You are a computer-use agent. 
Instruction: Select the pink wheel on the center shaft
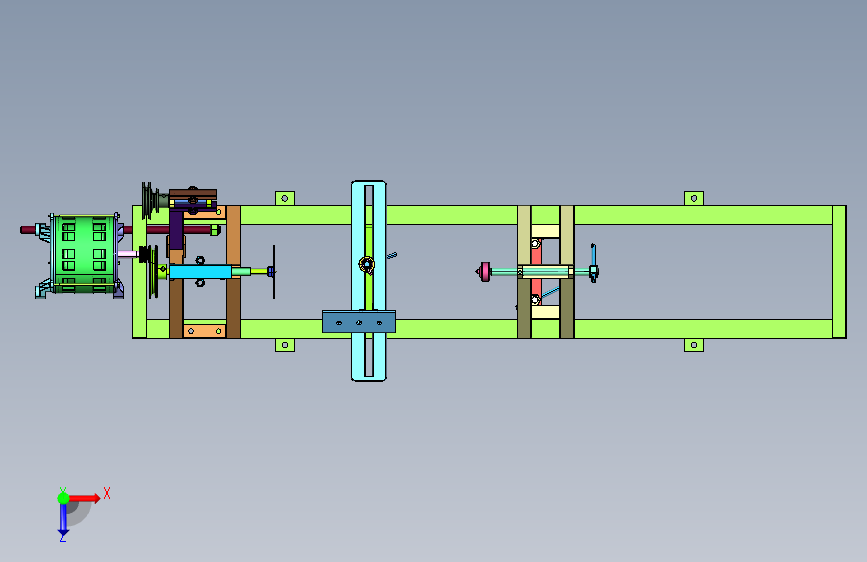pos(485,272)
